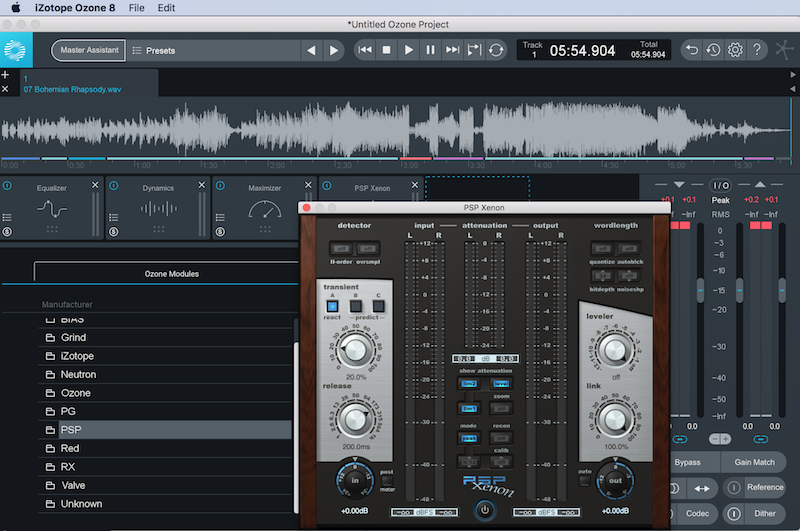Expand the Unknown manufacturer folder
The height and width of the screenshot is (531, 800).
[164, 504]
